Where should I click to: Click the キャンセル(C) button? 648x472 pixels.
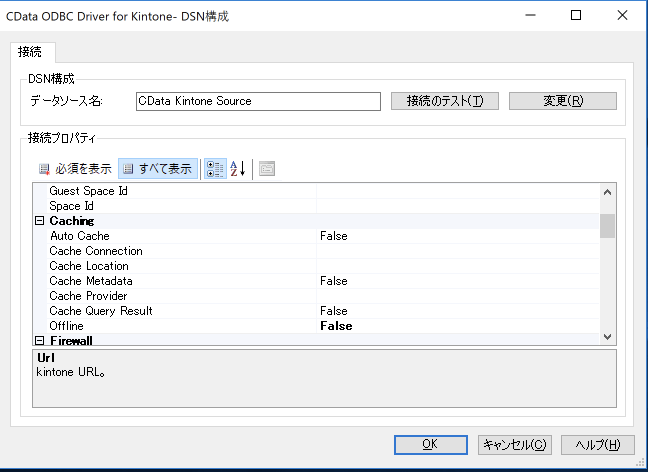[515, 445]
